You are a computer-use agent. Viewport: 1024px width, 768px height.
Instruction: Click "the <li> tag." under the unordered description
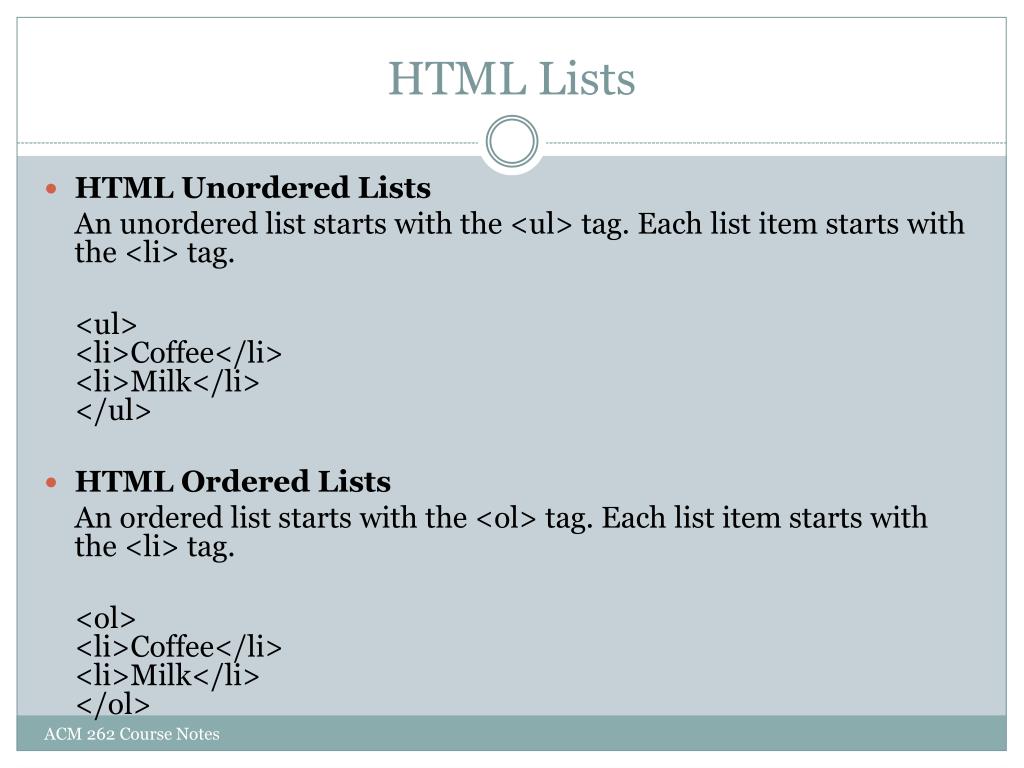[x=155, y=253]
